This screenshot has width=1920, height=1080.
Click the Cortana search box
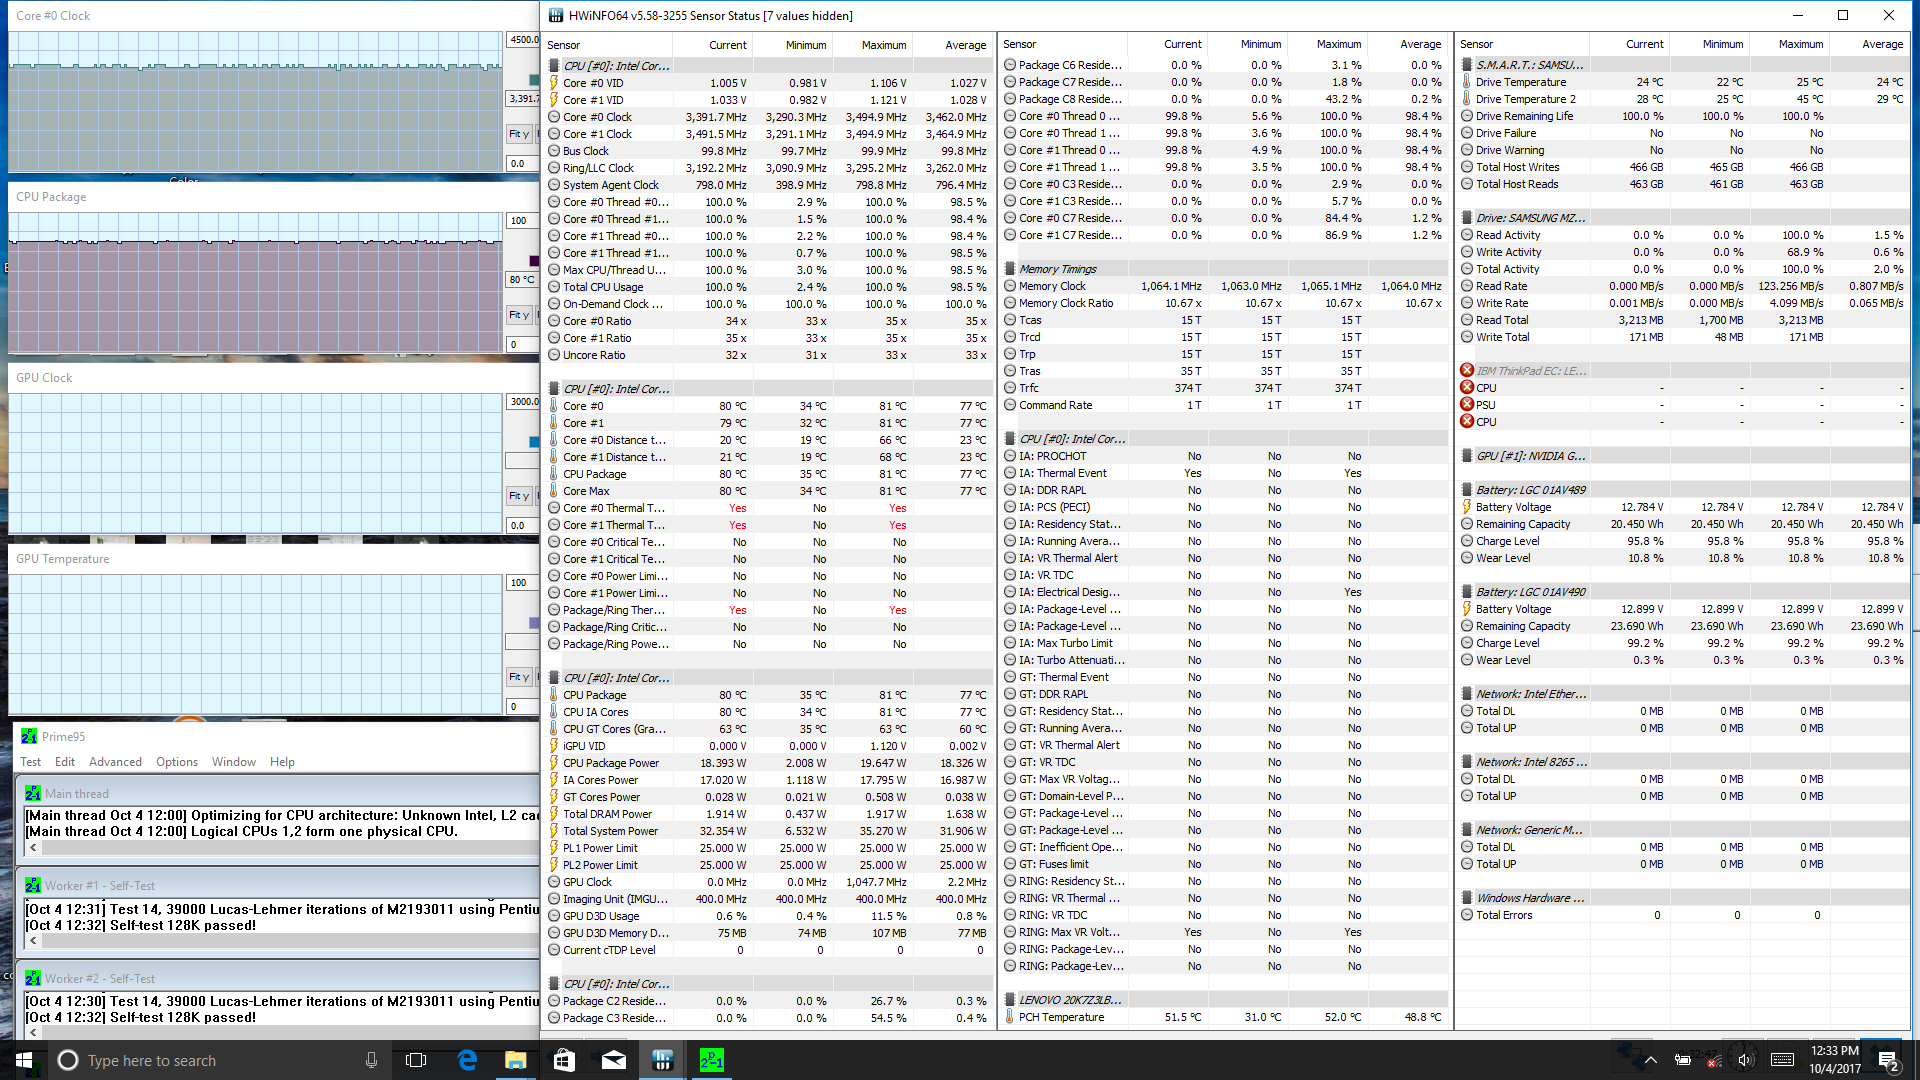[x=220, y=1060]
